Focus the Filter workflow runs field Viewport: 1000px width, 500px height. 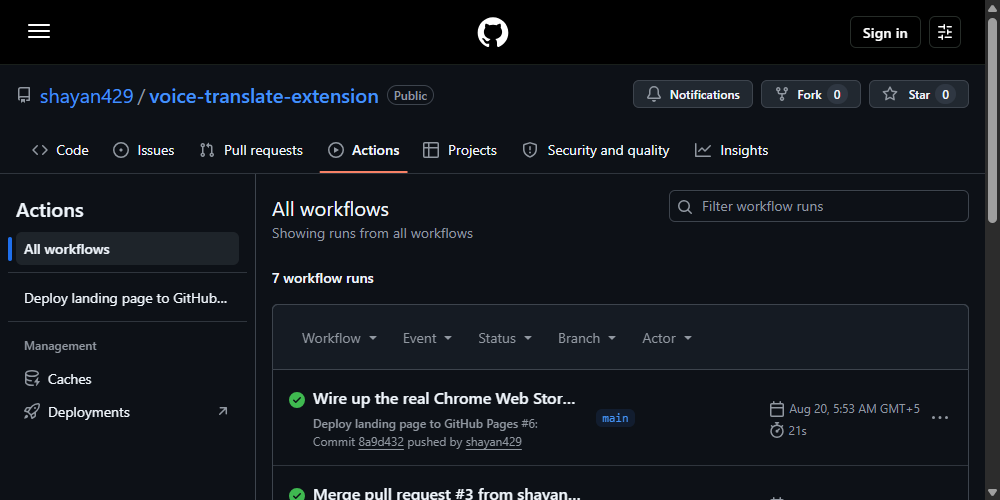point(818,206)
